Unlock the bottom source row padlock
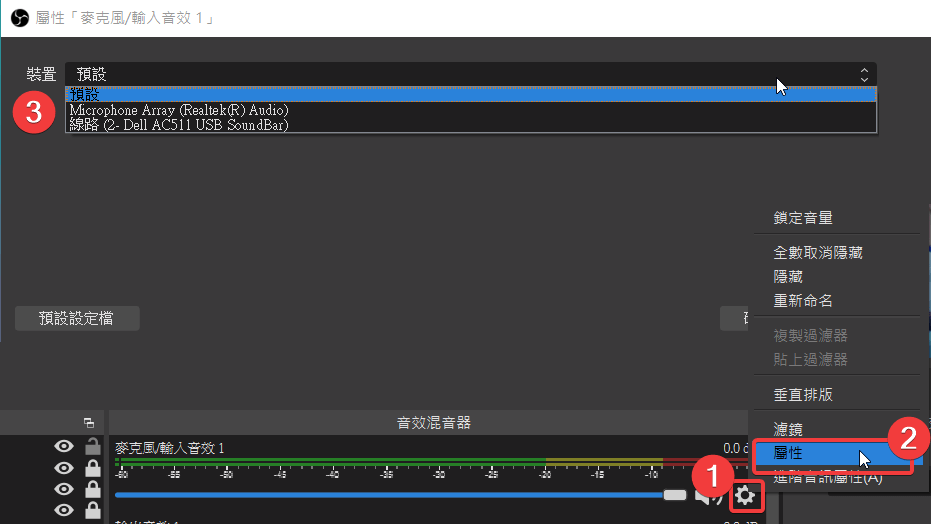The height and width of the screenshot is (524, 931). [x=92, y=510]
